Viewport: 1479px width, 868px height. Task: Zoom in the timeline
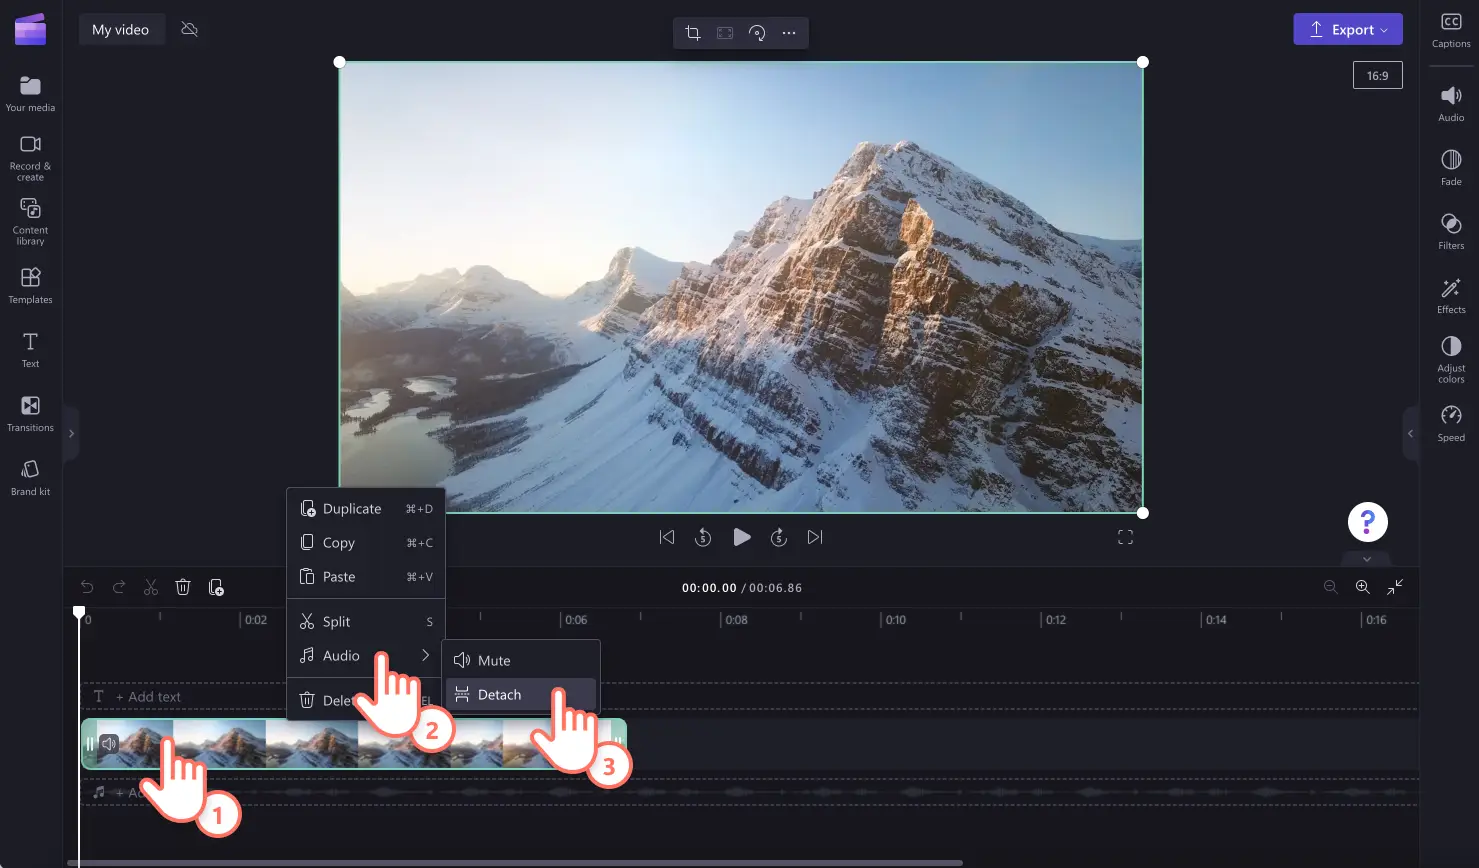click(x=1362, y=587)
